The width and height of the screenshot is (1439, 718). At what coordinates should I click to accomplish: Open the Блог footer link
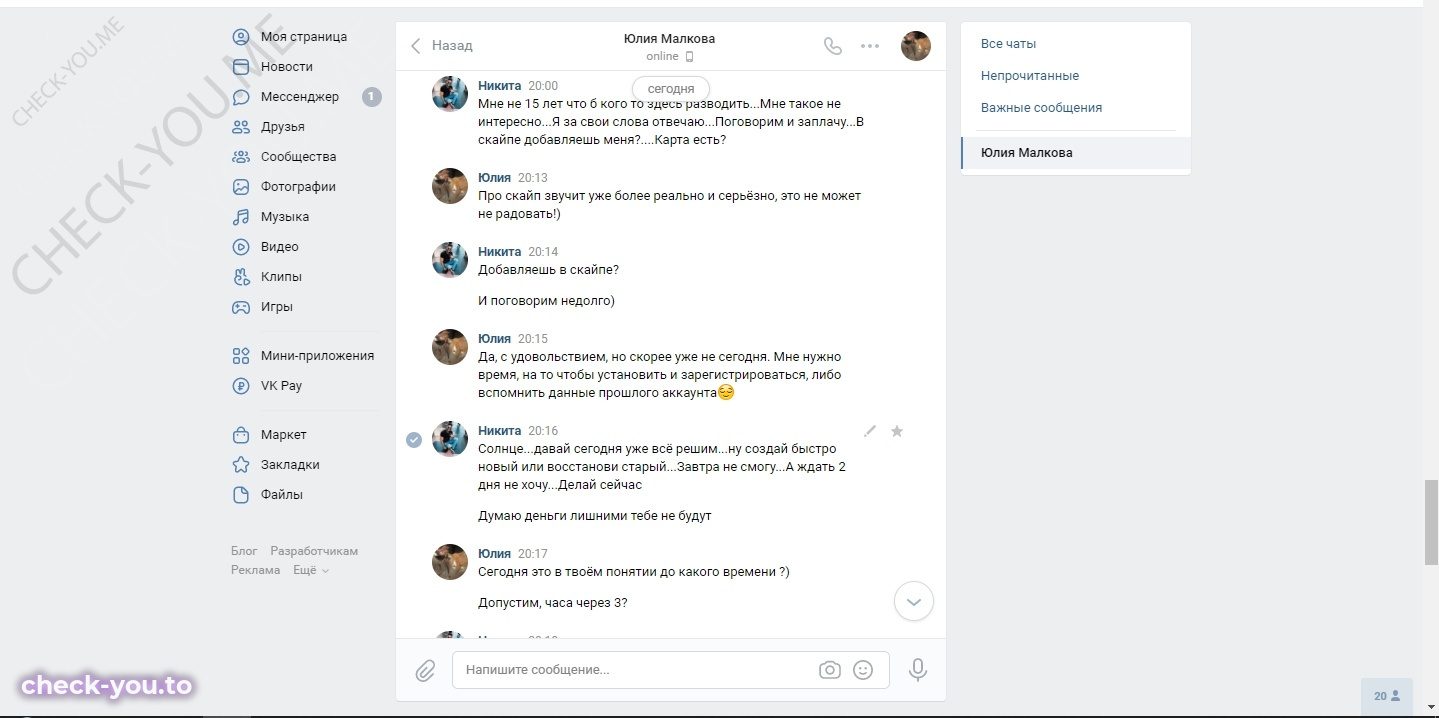click(244, 551)
